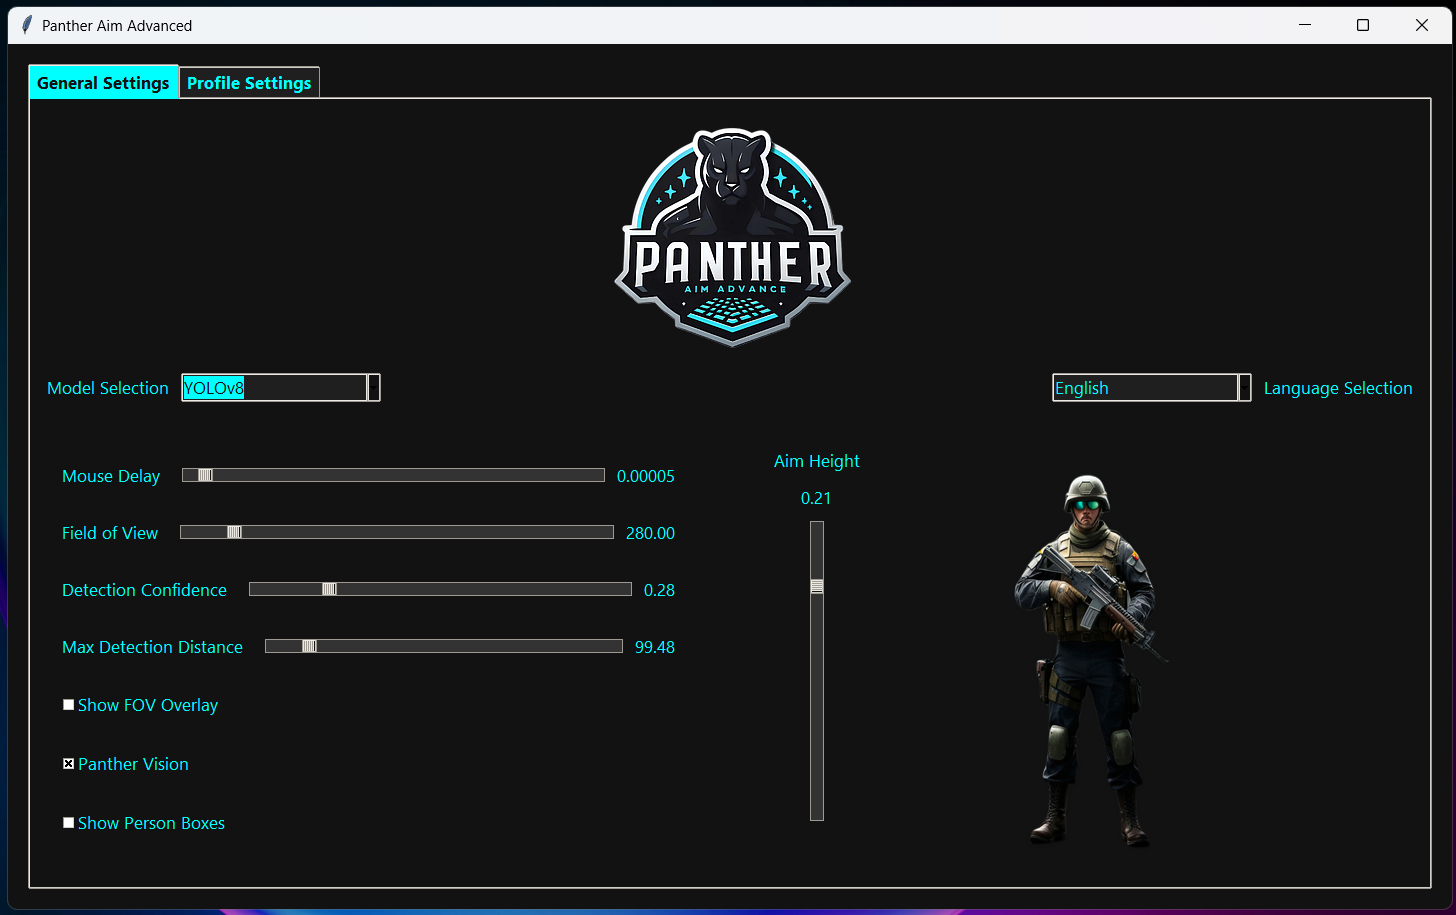This screenshot has width=1456, height=915.
Task: Click the Detection Confidence label
Action: pos(144,590)
